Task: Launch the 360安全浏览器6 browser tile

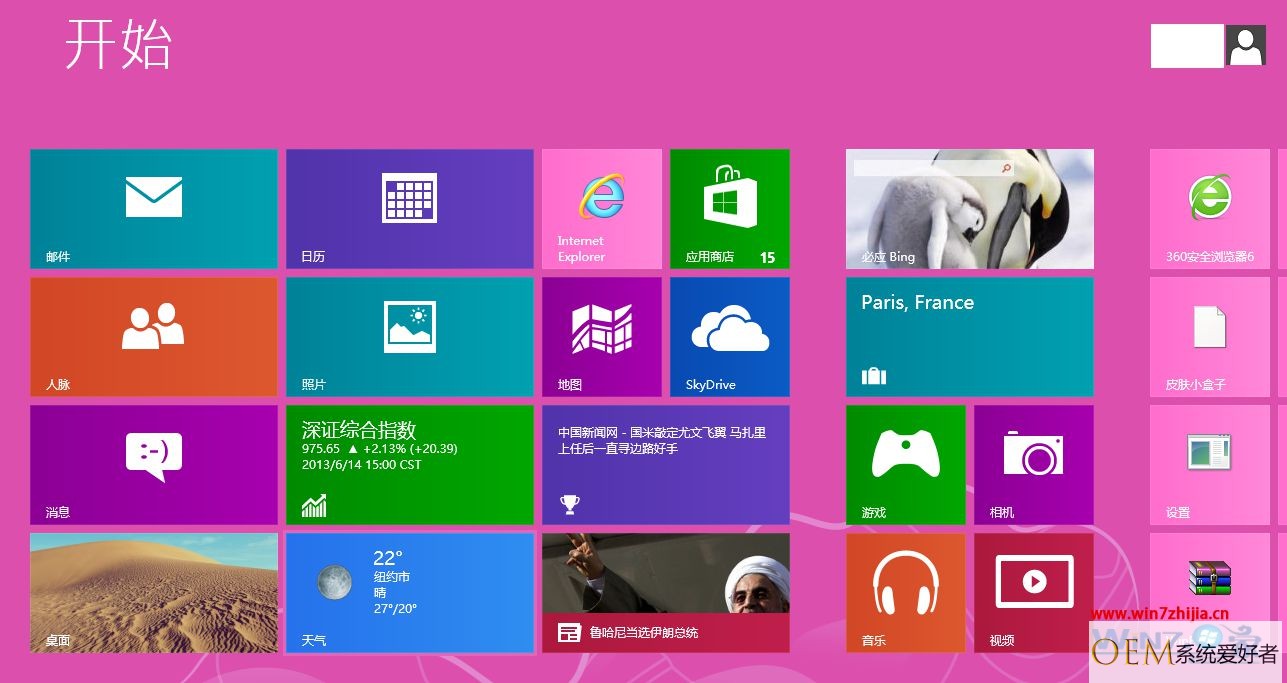Action: 1210,209
